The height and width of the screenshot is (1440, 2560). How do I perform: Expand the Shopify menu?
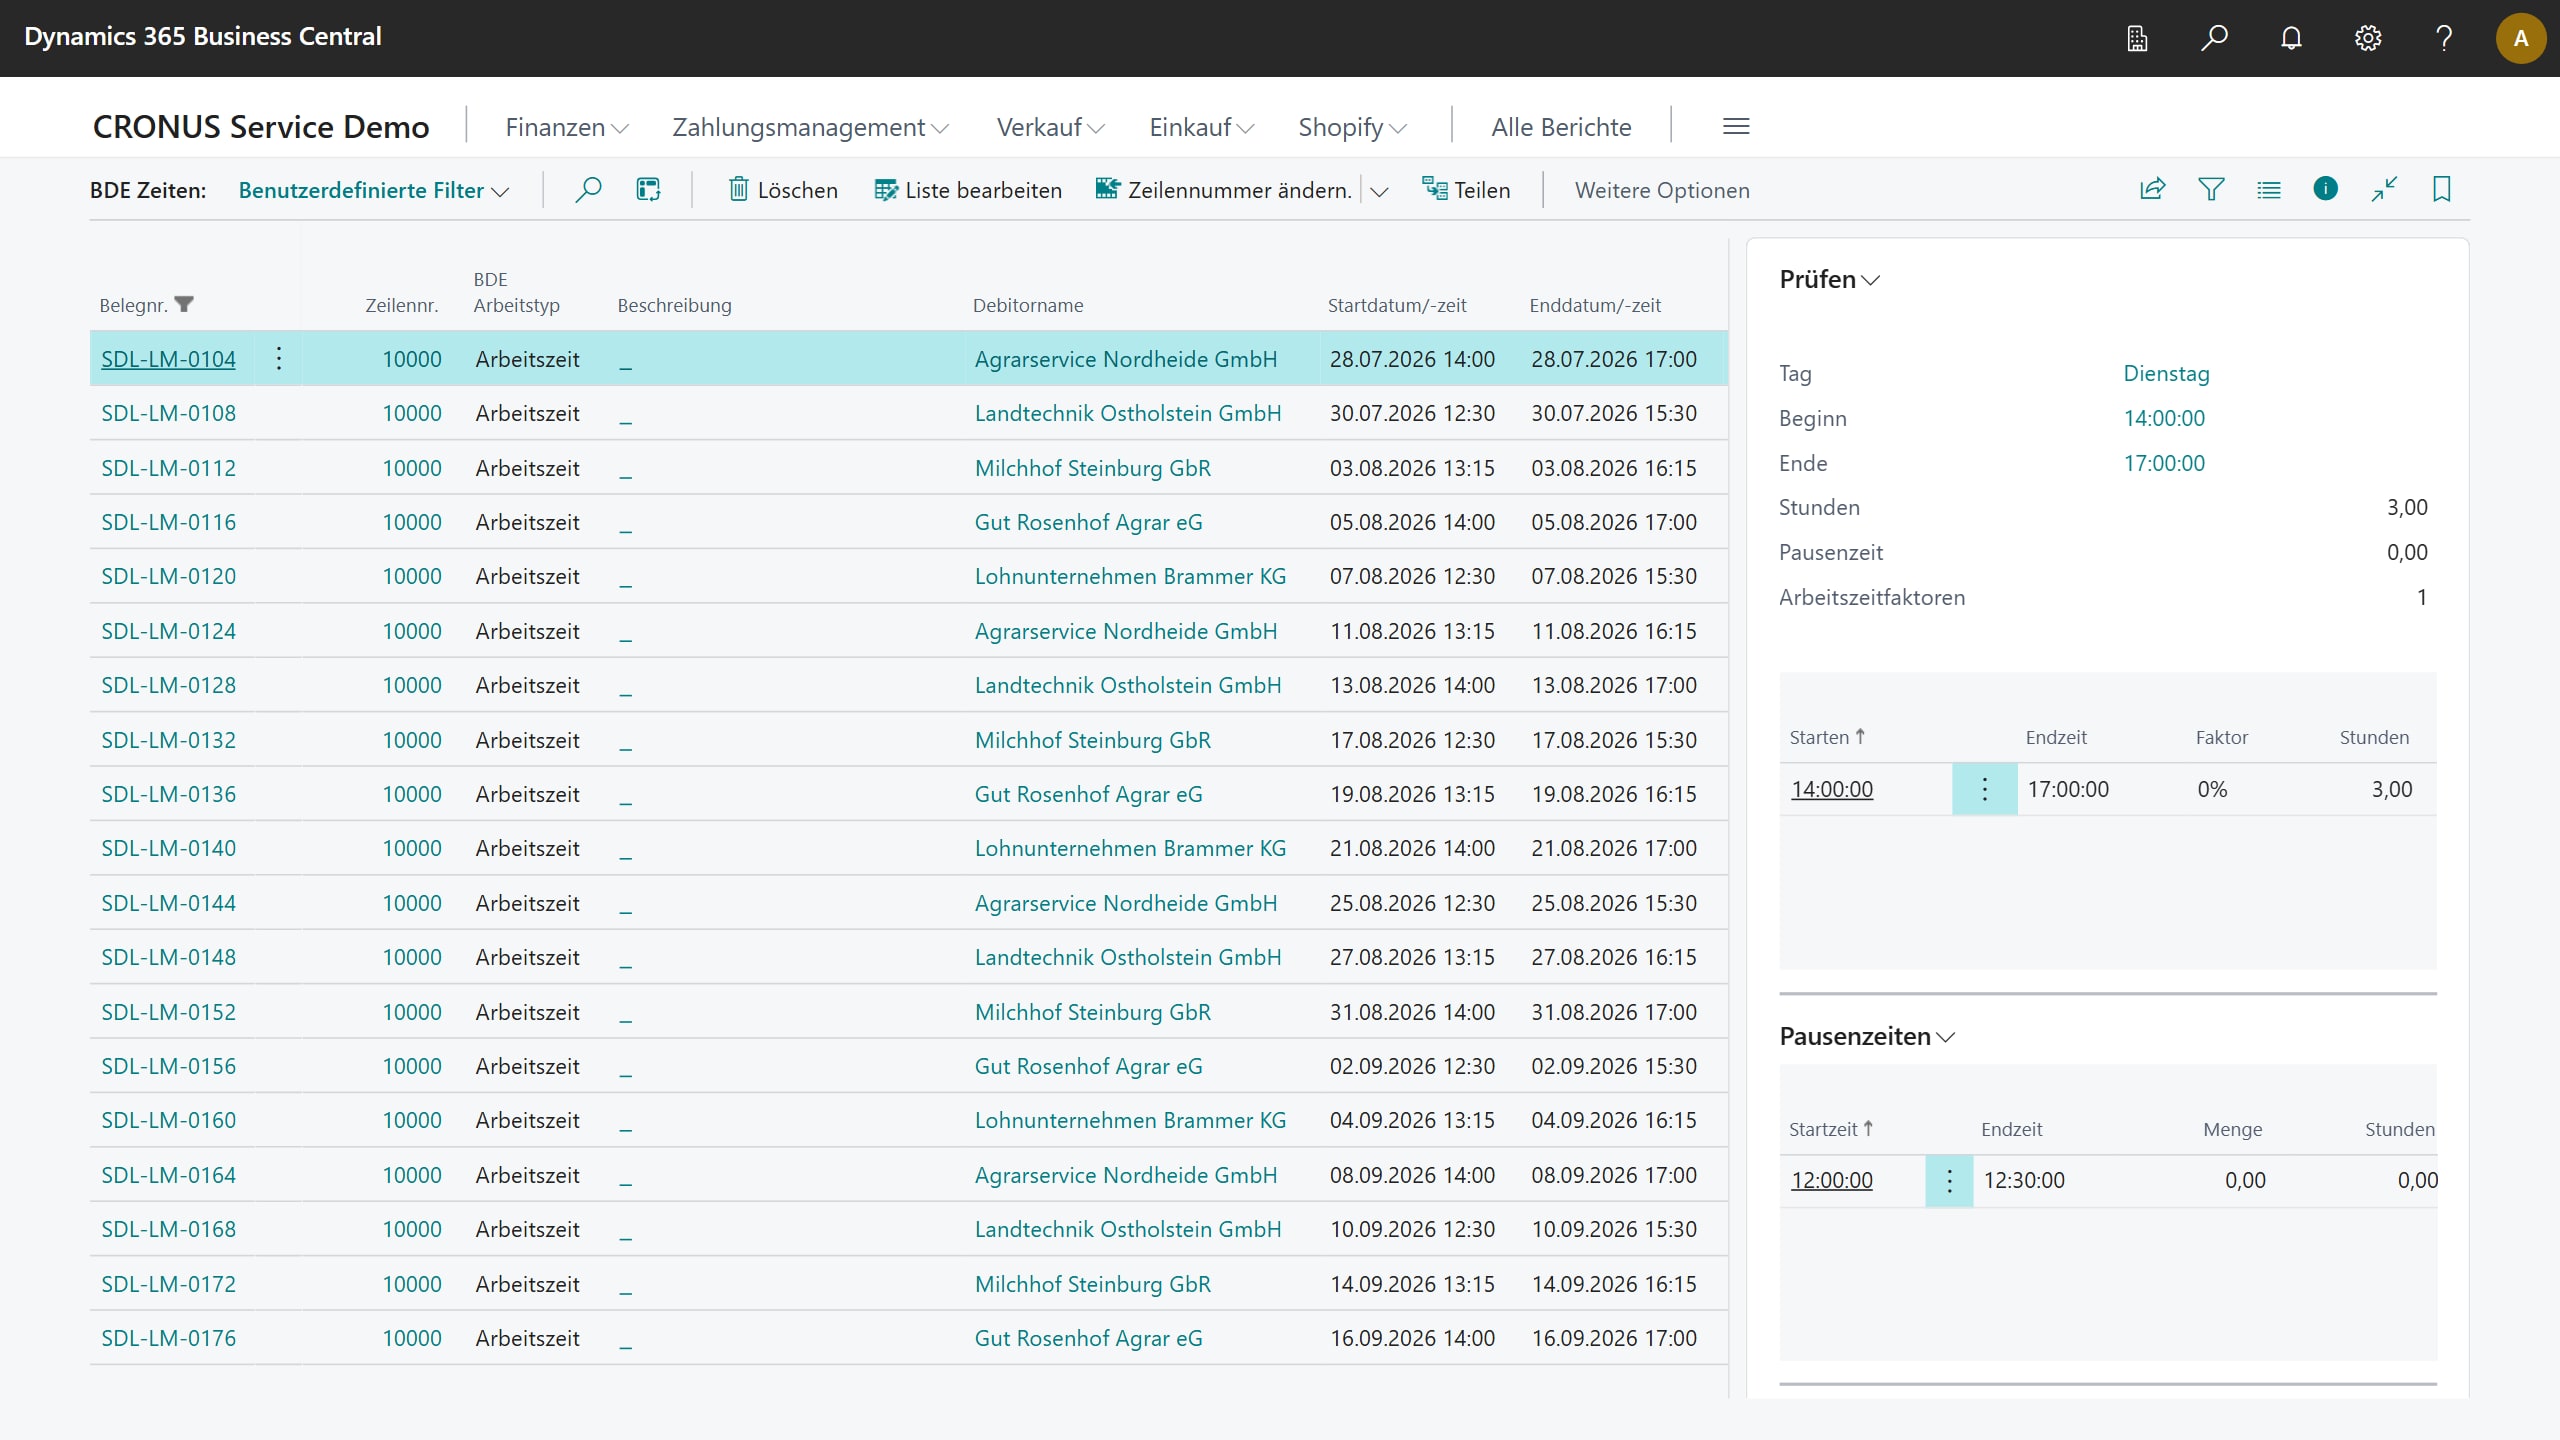[x=1353, y=127]
